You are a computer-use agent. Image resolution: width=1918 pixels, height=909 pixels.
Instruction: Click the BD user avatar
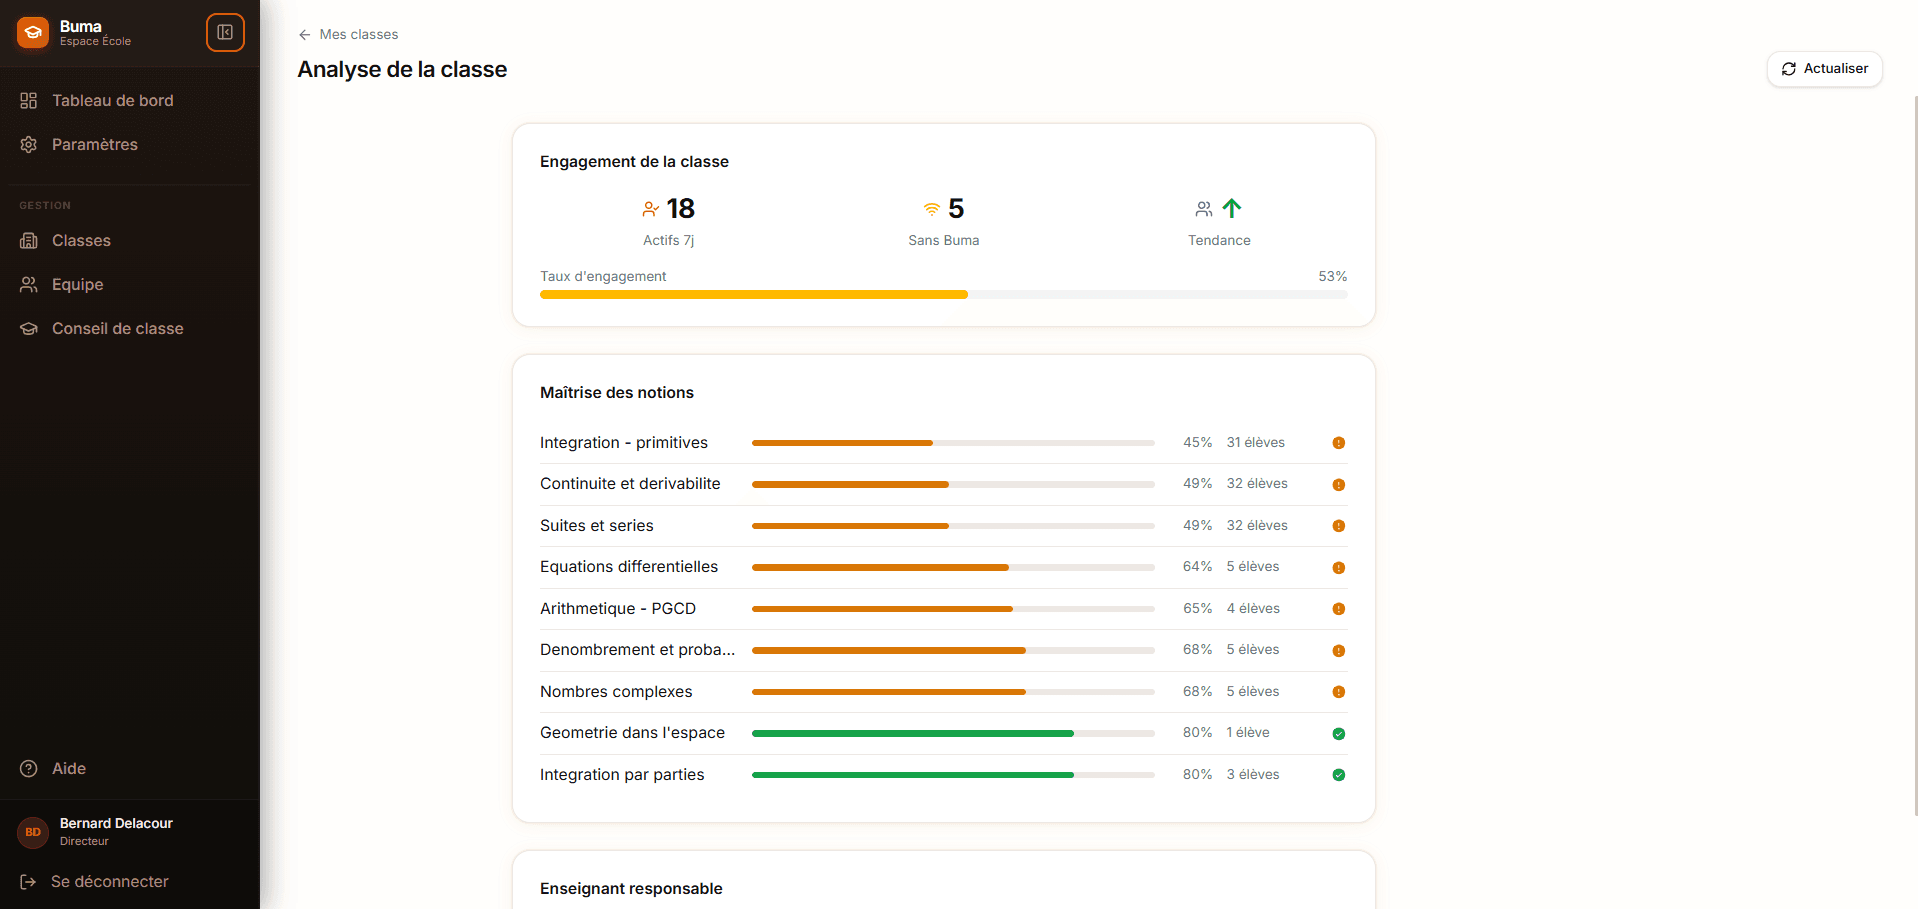[x=33, y=832]
